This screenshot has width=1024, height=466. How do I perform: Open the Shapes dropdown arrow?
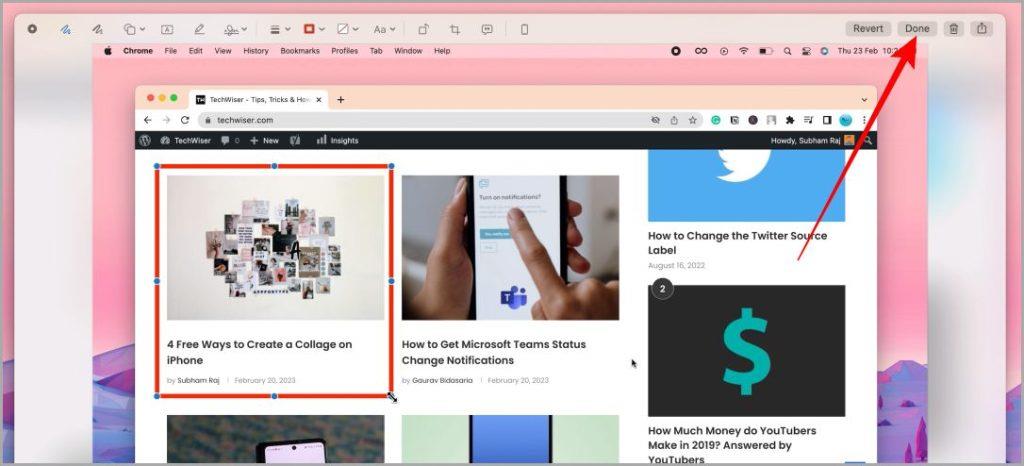[x=142, y=29]
